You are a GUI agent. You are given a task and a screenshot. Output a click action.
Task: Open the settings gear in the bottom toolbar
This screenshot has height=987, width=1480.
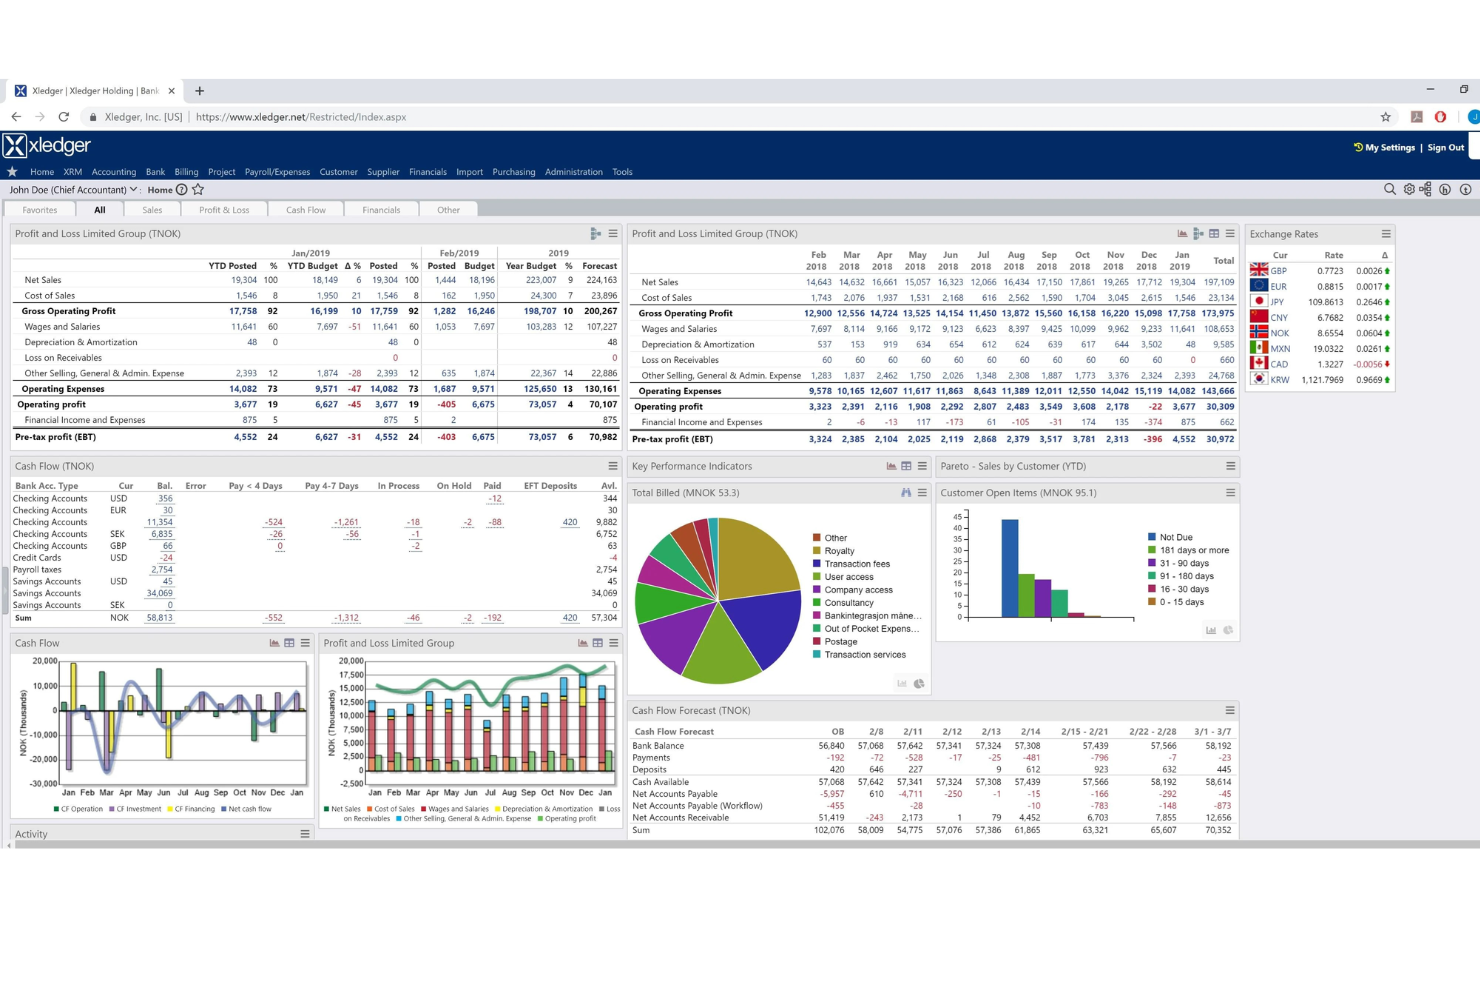click(1409, 189)
